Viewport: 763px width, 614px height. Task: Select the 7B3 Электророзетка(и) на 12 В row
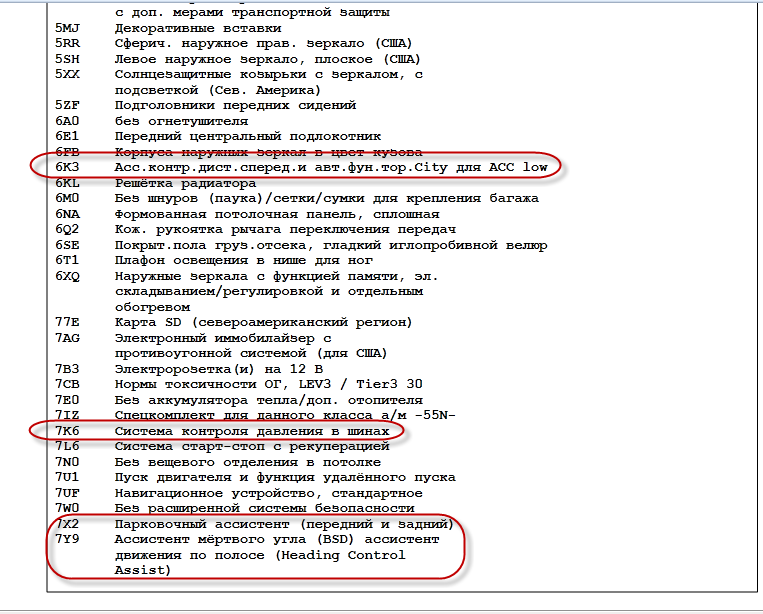pyautogui.click(x=189, y=369)
